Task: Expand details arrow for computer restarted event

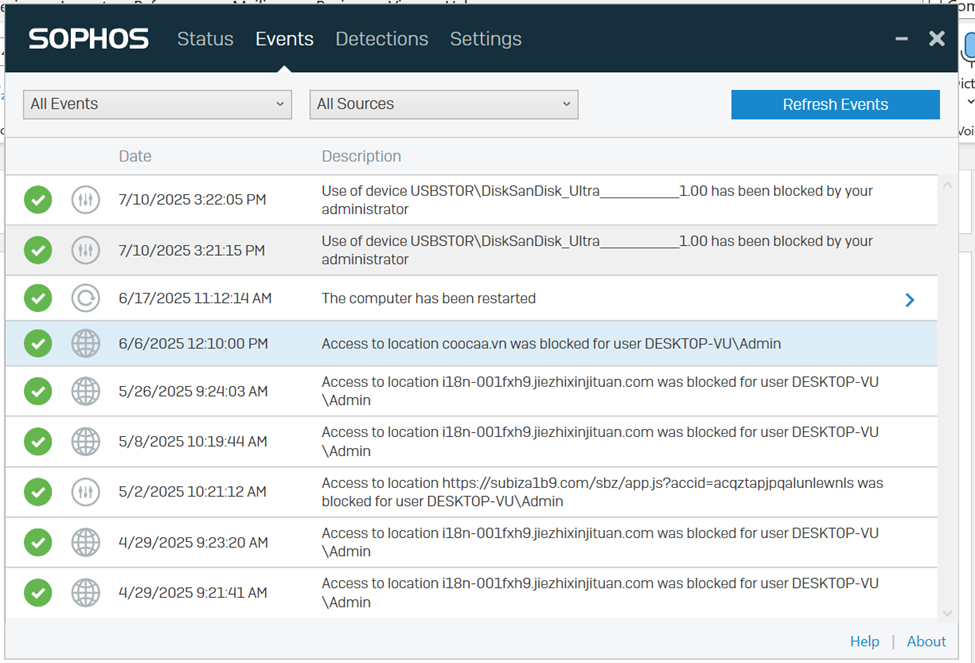Action: pos(909,299)
